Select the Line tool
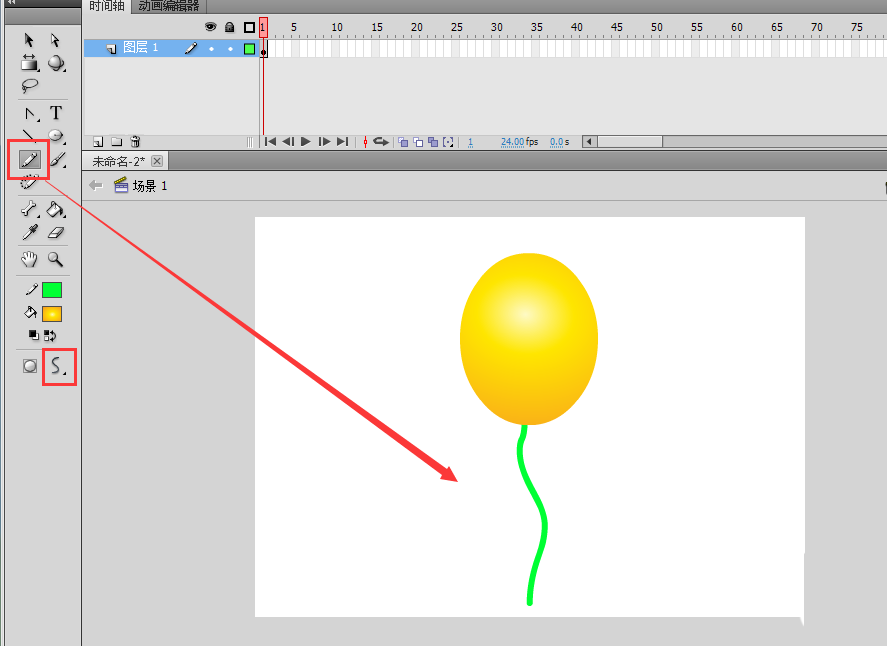Viewport: 887px width, 646px height. click(x=28, y=135)
